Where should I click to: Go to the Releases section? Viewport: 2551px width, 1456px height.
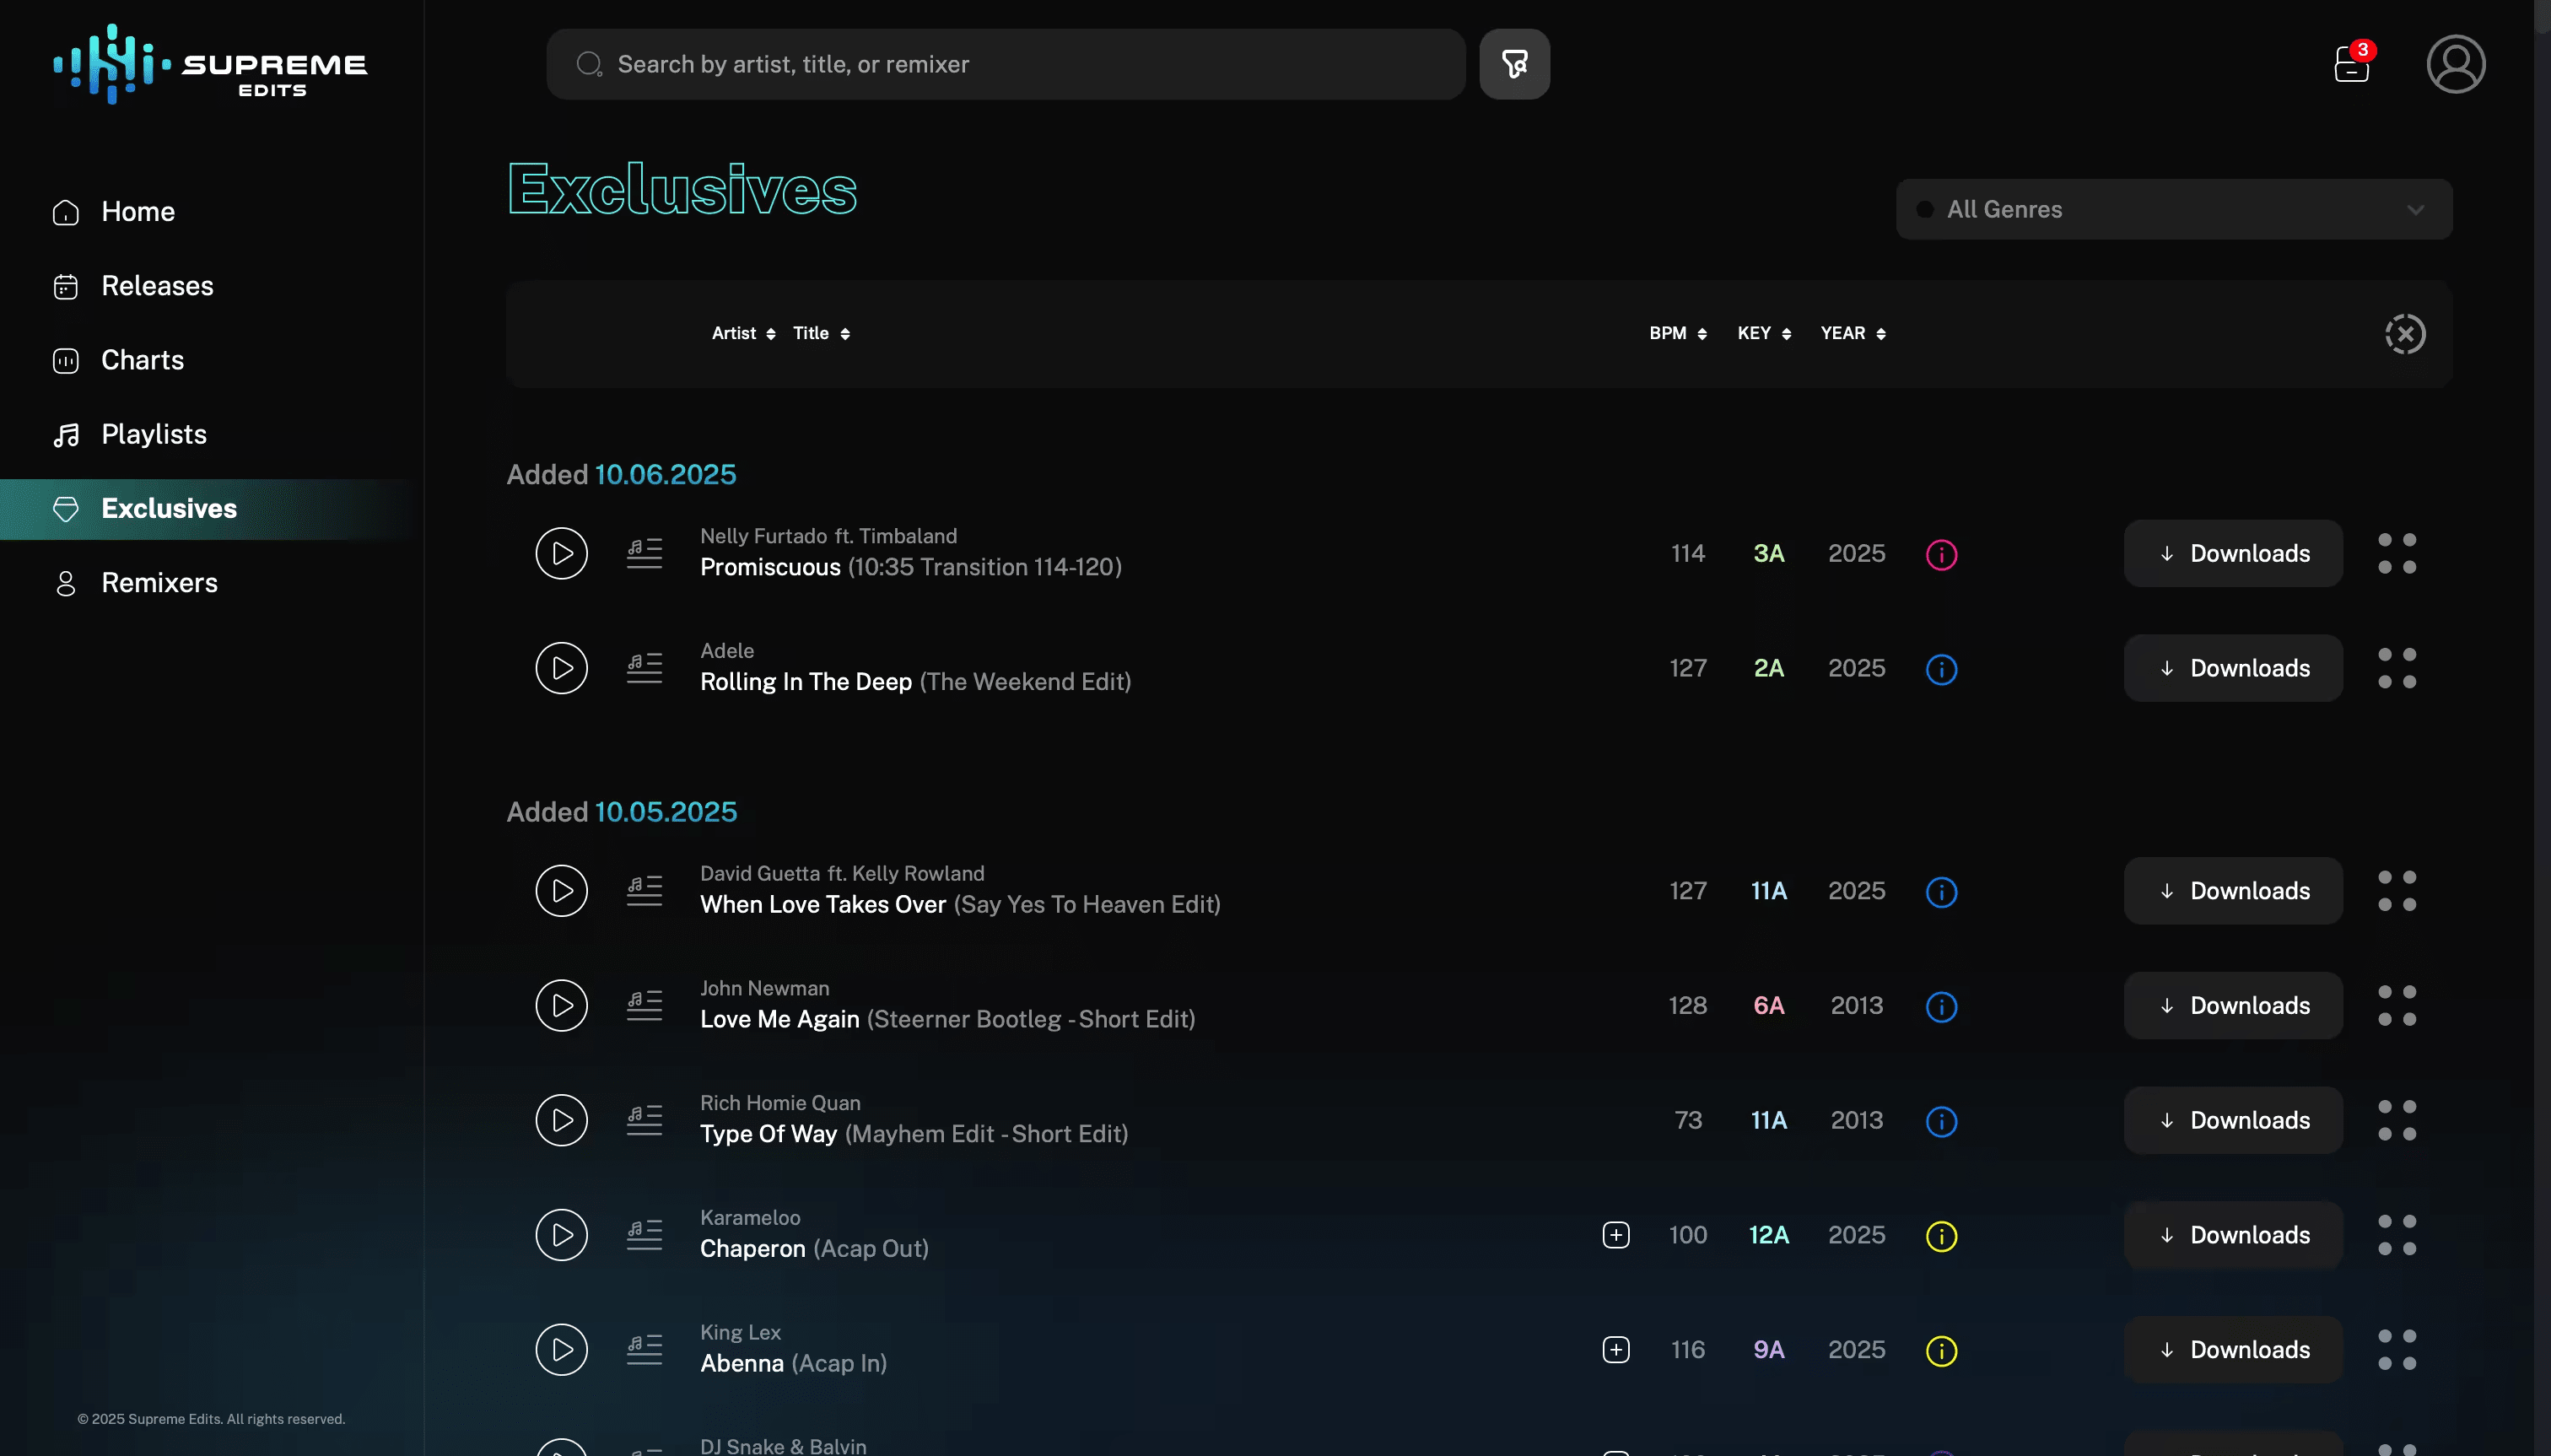click(x=157, y=287)
